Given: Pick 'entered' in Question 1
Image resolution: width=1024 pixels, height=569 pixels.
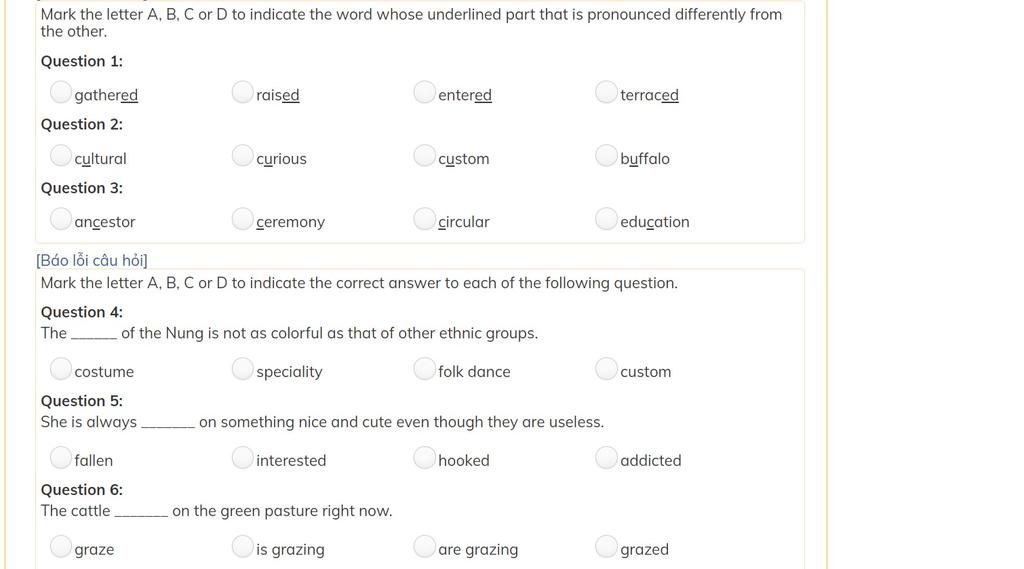Looking at the screenshot, I should point(424,92).
